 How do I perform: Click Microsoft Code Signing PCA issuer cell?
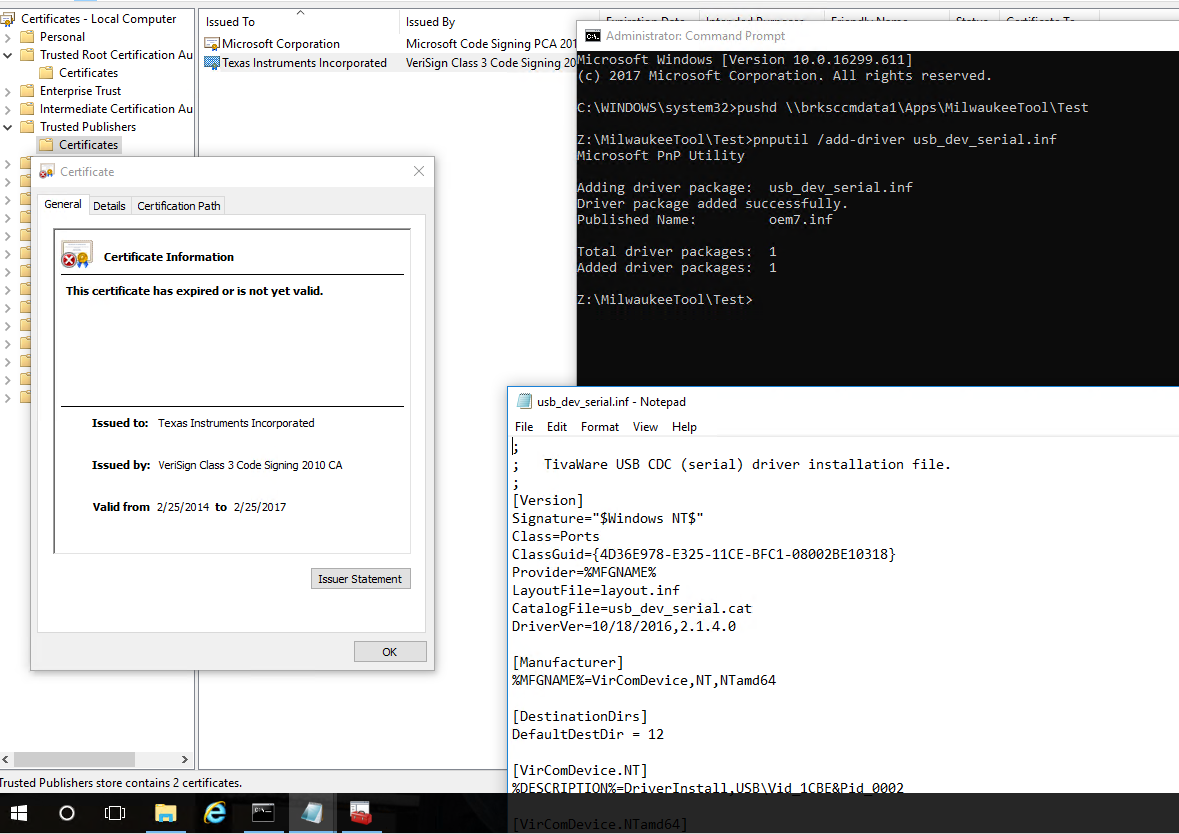coord(490,44)
